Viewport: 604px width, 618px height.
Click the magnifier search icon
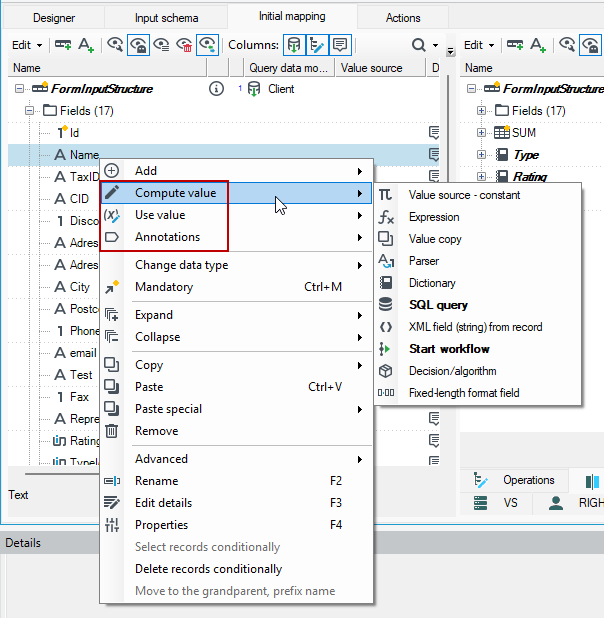(x=418, y=45)
